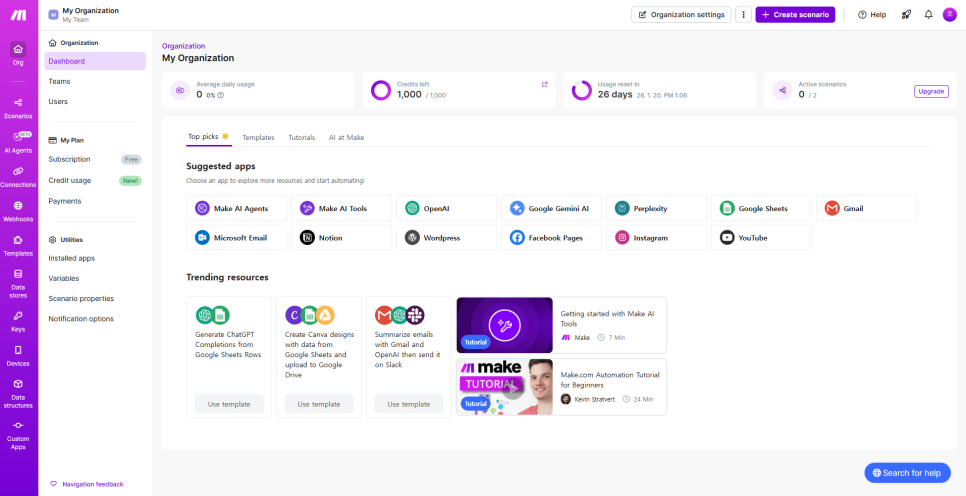The height and width of the screenshot is (496, 966).
Task: Switch to the AI at Make tab
Action: coord(346,137)
